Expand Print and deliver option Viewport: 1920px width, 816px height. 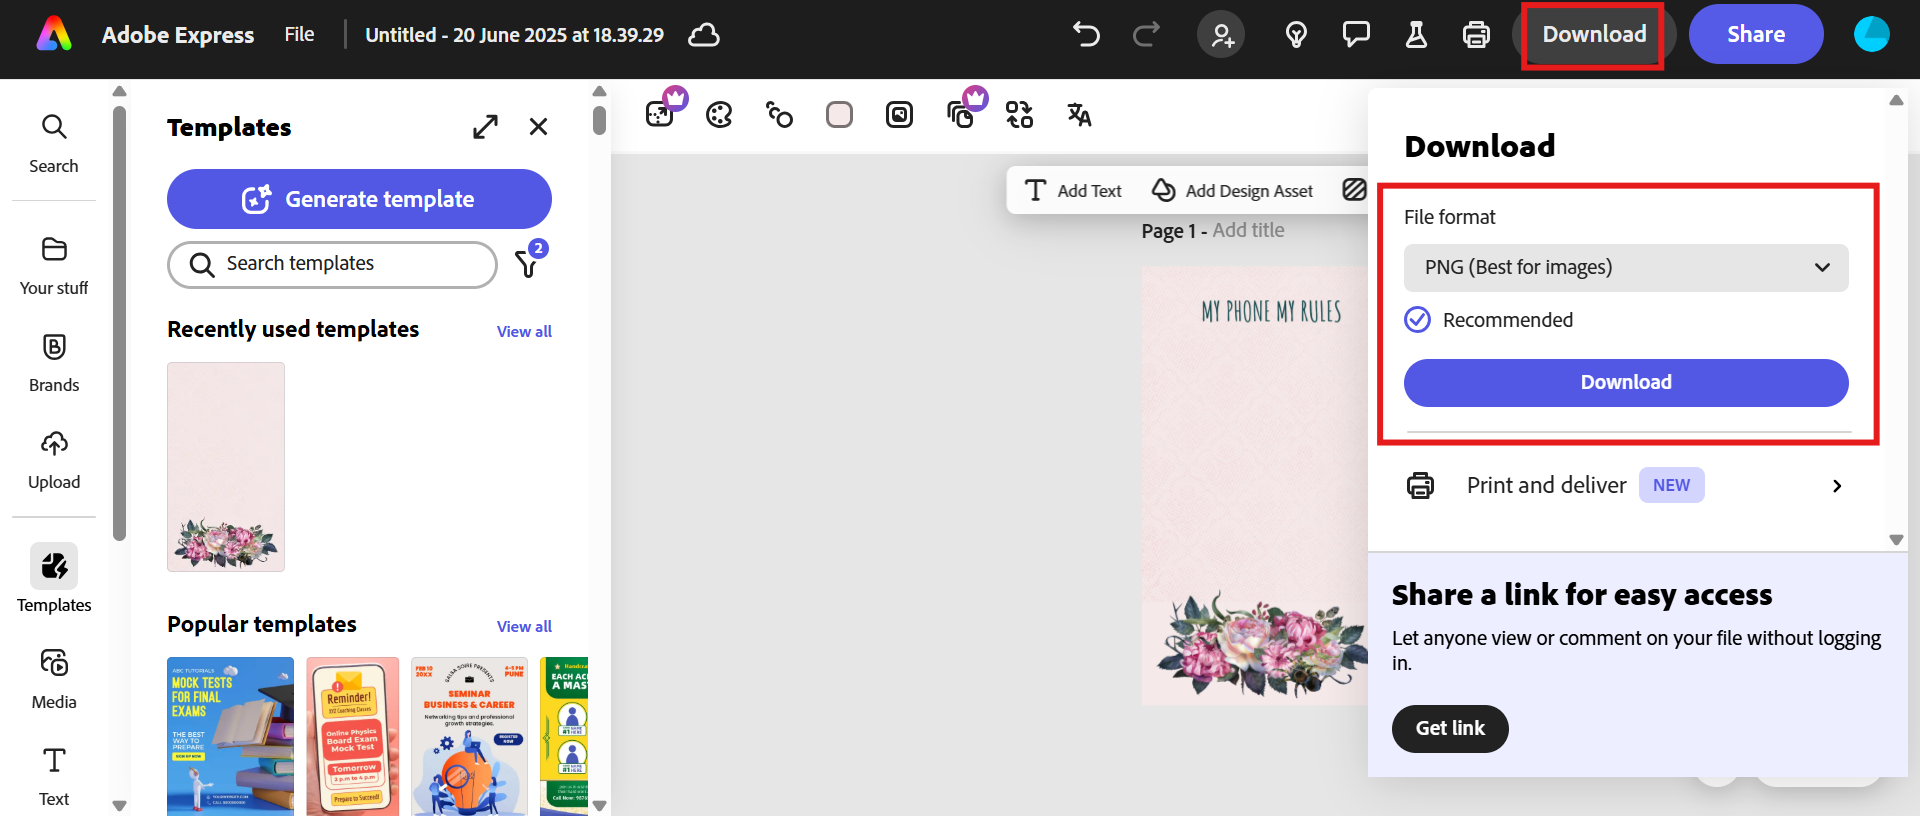click(1626, 486)
